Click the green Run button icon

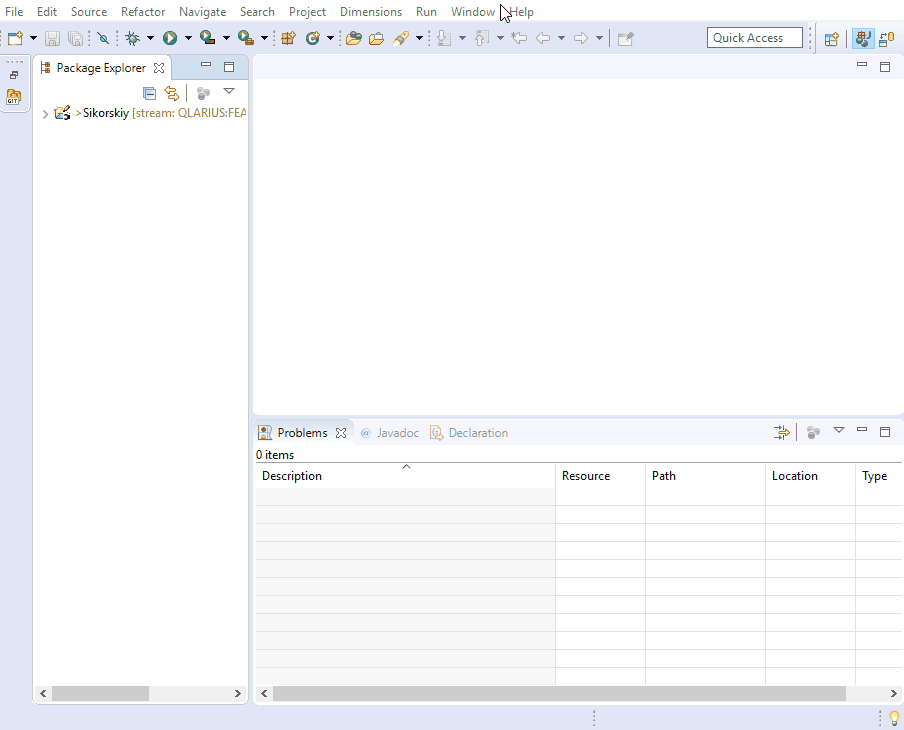click(170, 38)
